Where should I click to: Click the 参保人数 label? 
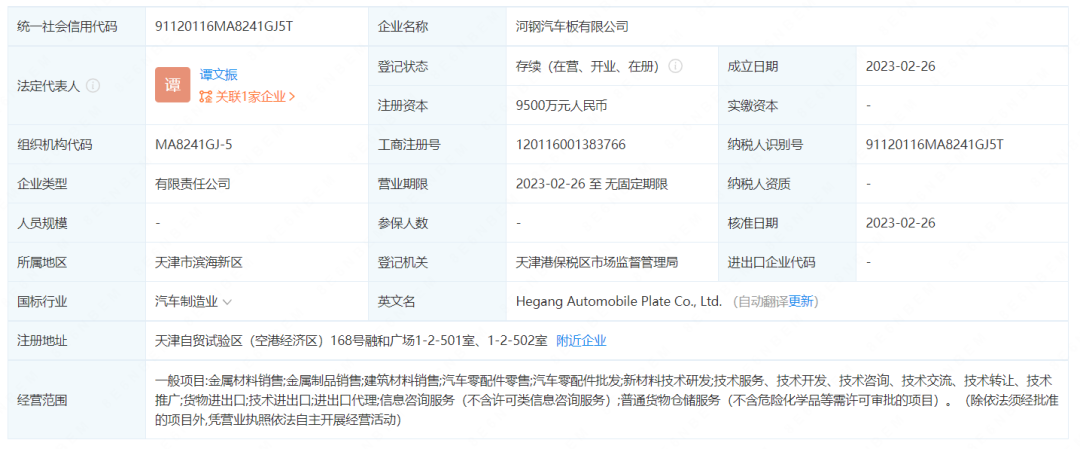click(x=403, y=223)
